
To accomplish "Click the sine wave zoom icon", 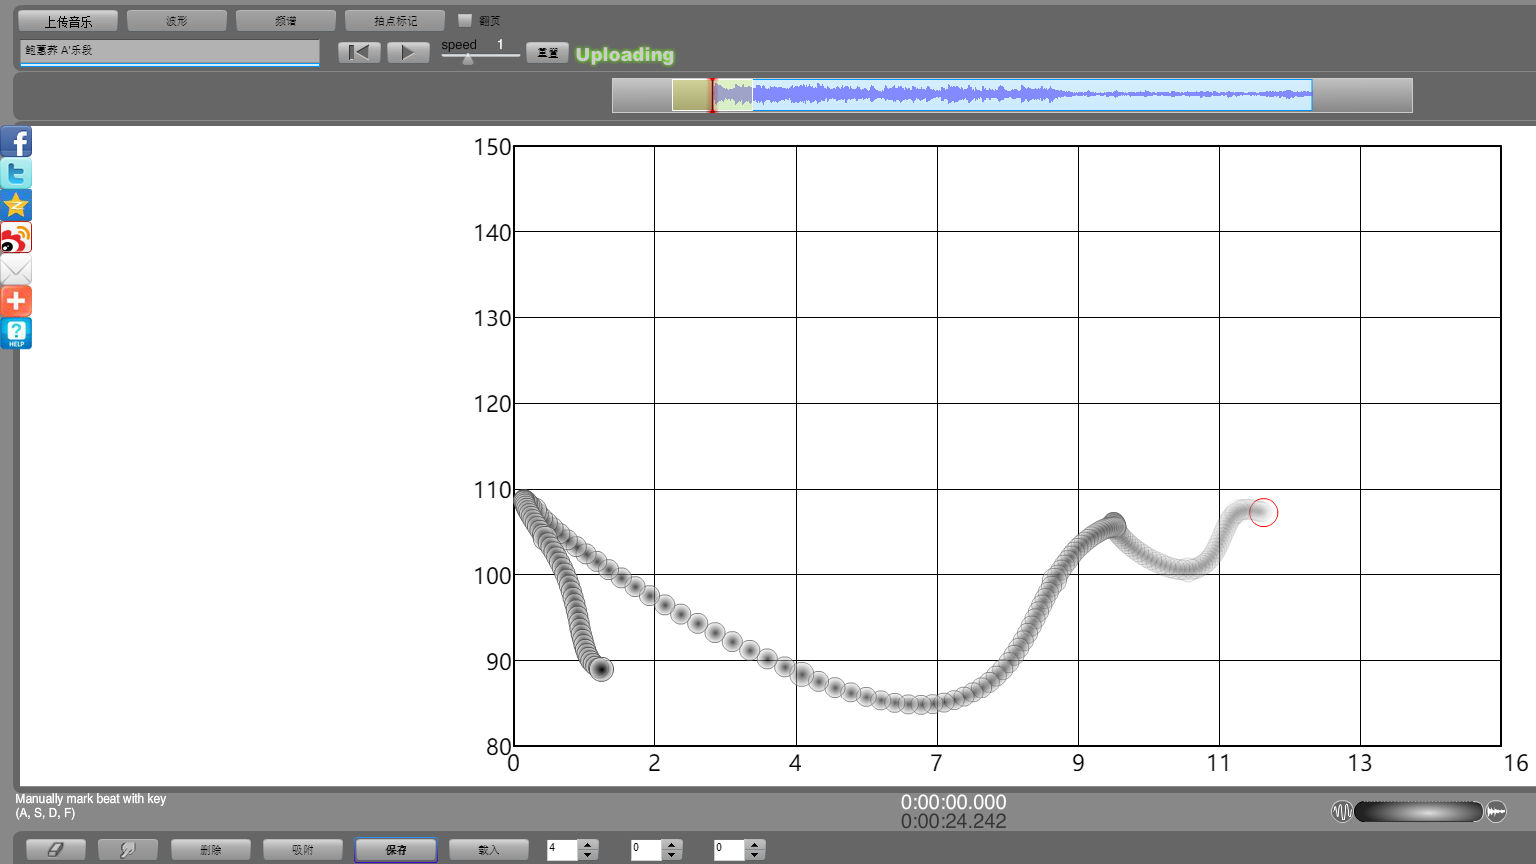I will 1341,811.
